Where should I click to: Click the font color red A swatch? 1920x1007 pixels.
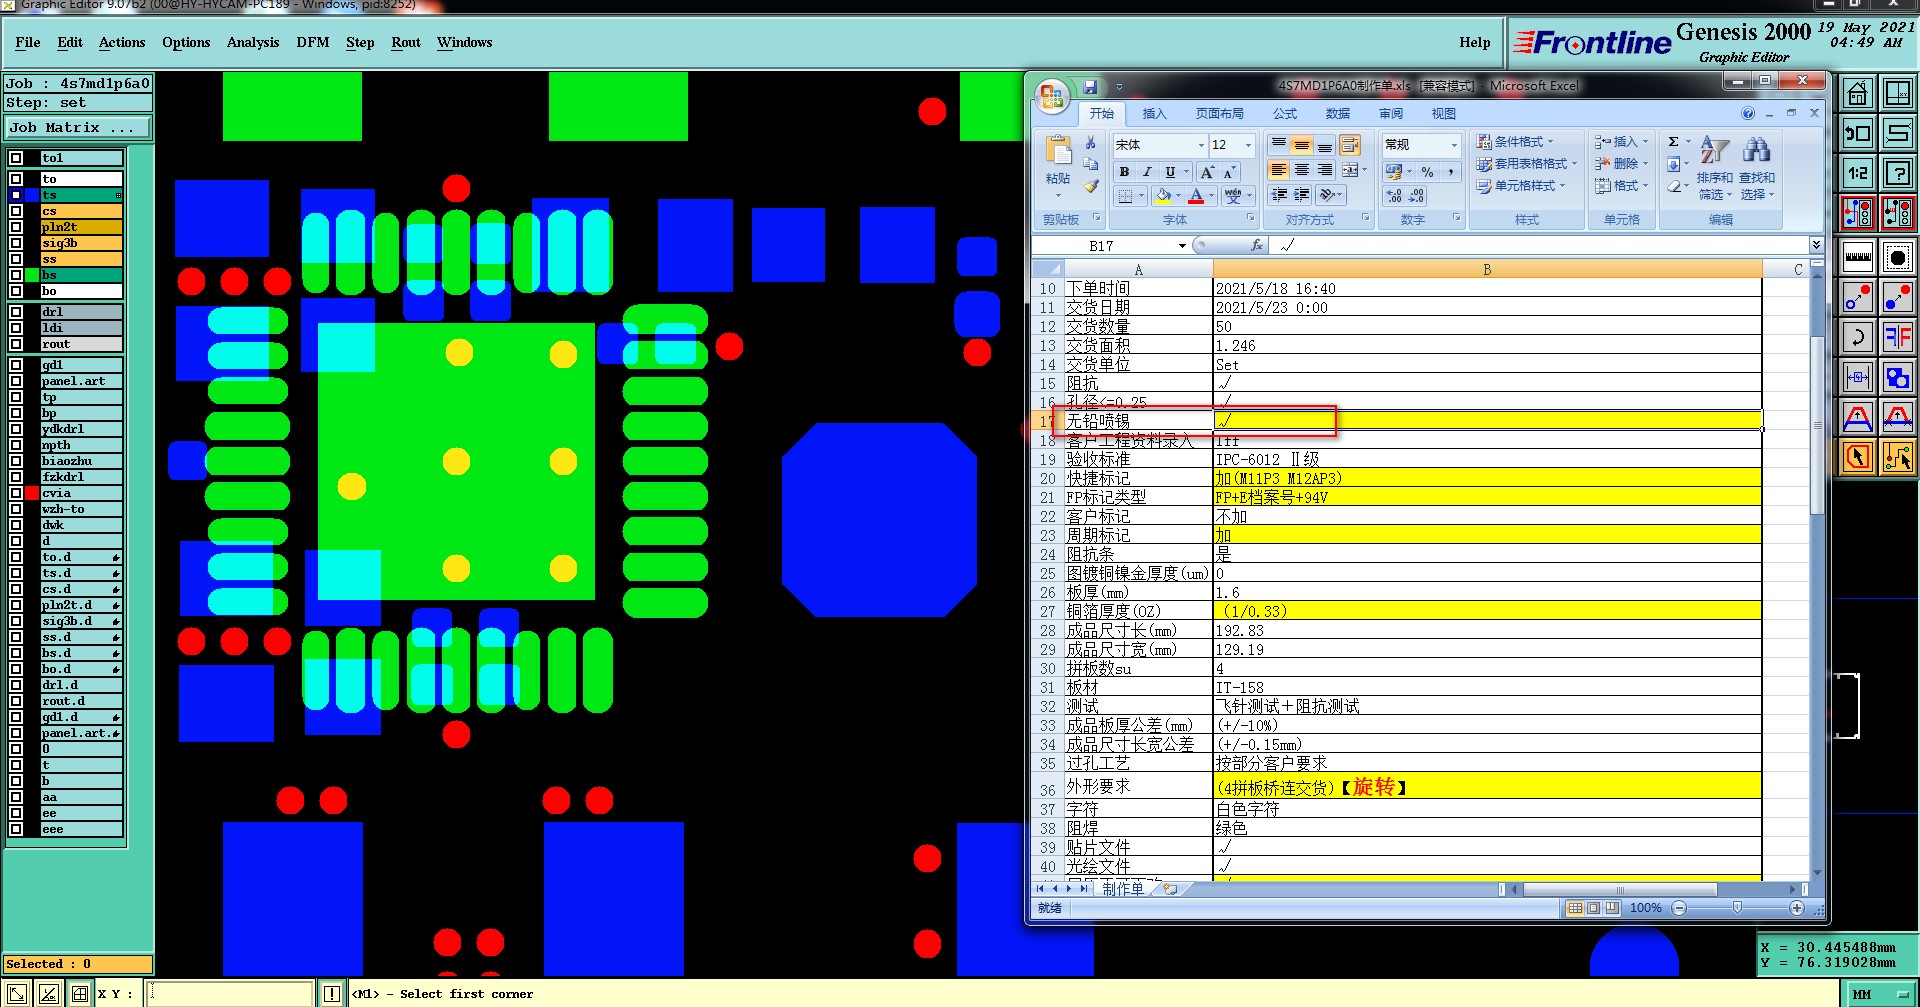[1196, 196]
